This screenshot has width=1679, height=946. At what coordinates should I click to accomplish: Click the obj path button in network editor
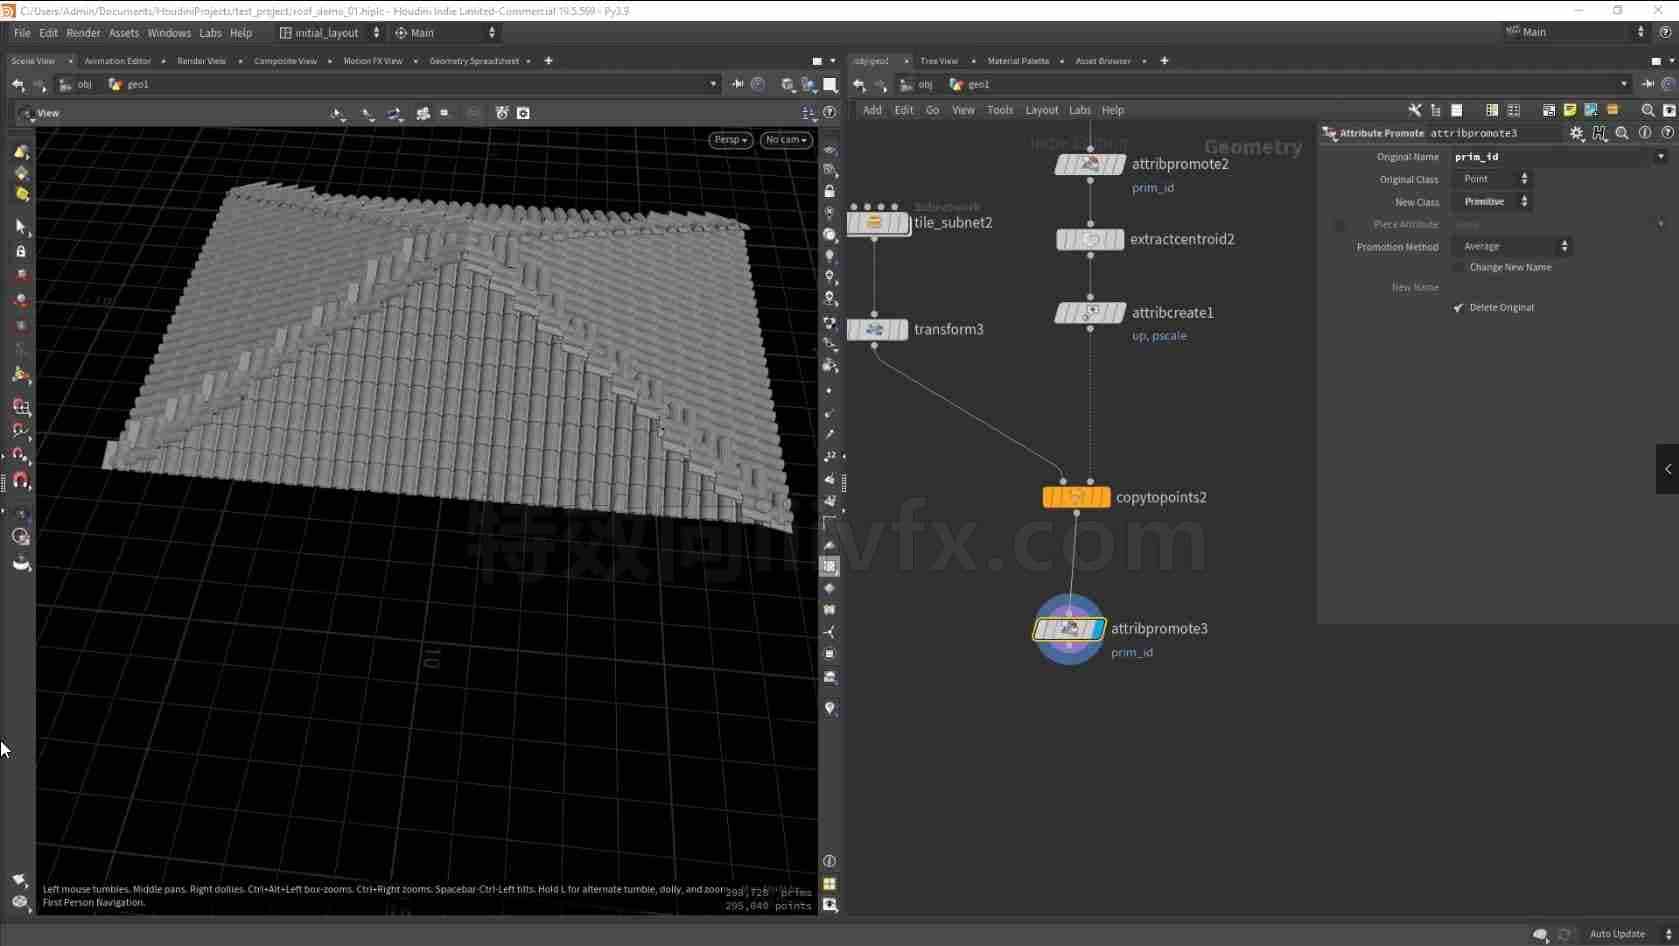[x=917, y=85]
